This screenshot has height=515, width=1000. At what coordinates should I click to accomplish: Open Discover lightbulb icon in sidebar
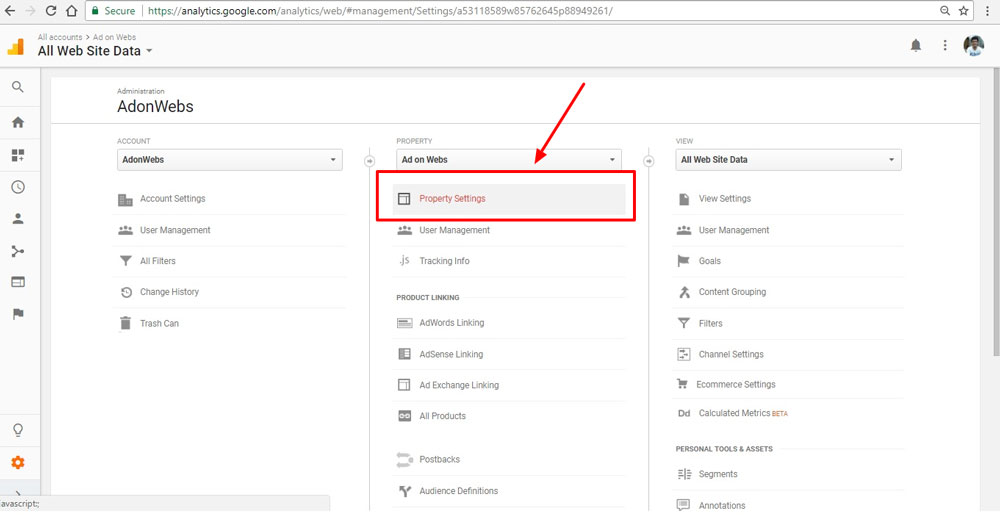(18, 430)
